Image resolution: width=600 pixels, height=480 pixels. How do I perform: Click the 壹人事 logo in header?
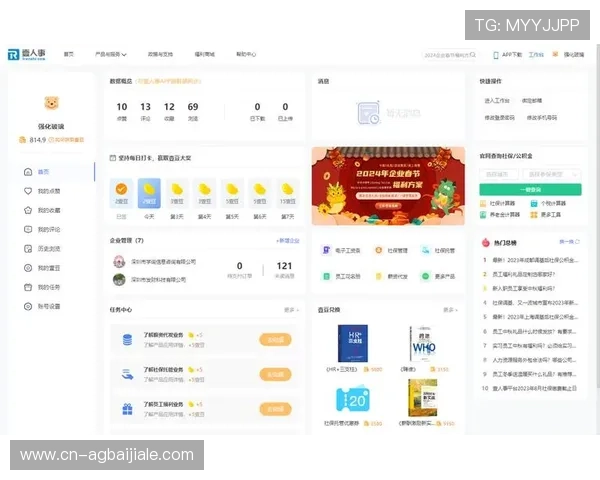pos(26,54)
